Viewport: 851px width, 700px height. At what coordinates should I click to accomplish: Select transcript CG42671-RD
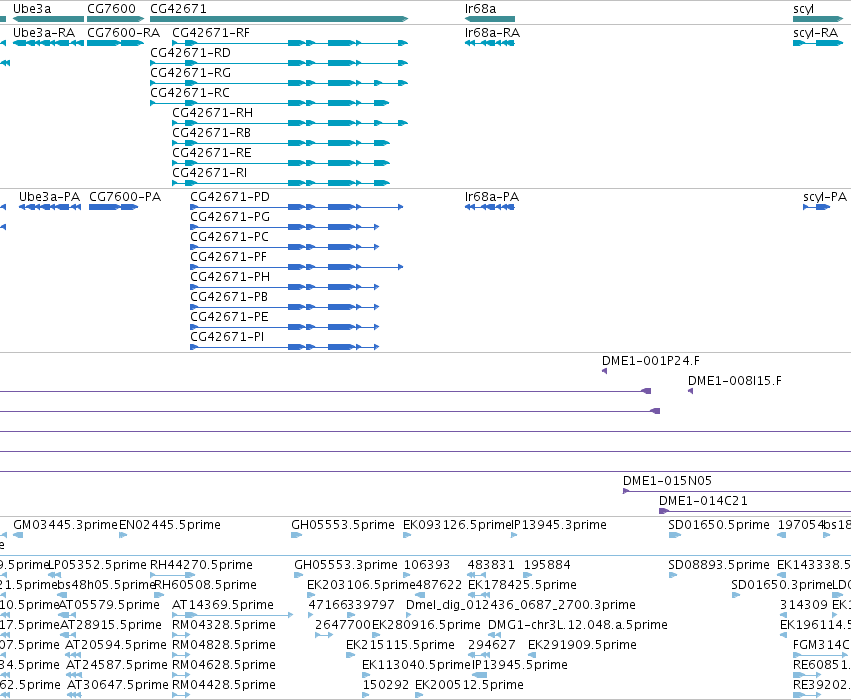(190, 53)
